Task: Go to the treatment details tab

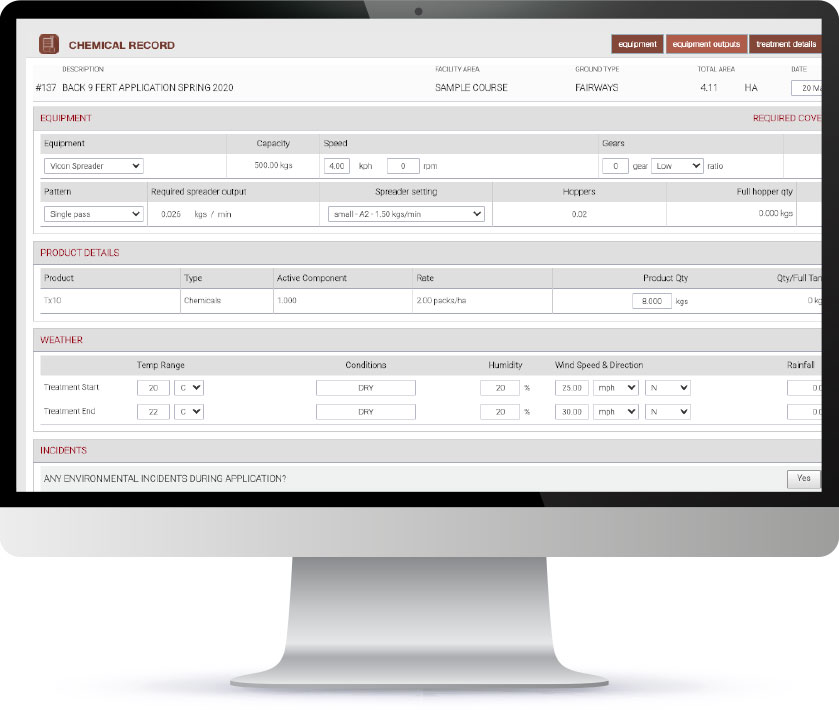Action: pyautogui.click(x=785, y=45)
